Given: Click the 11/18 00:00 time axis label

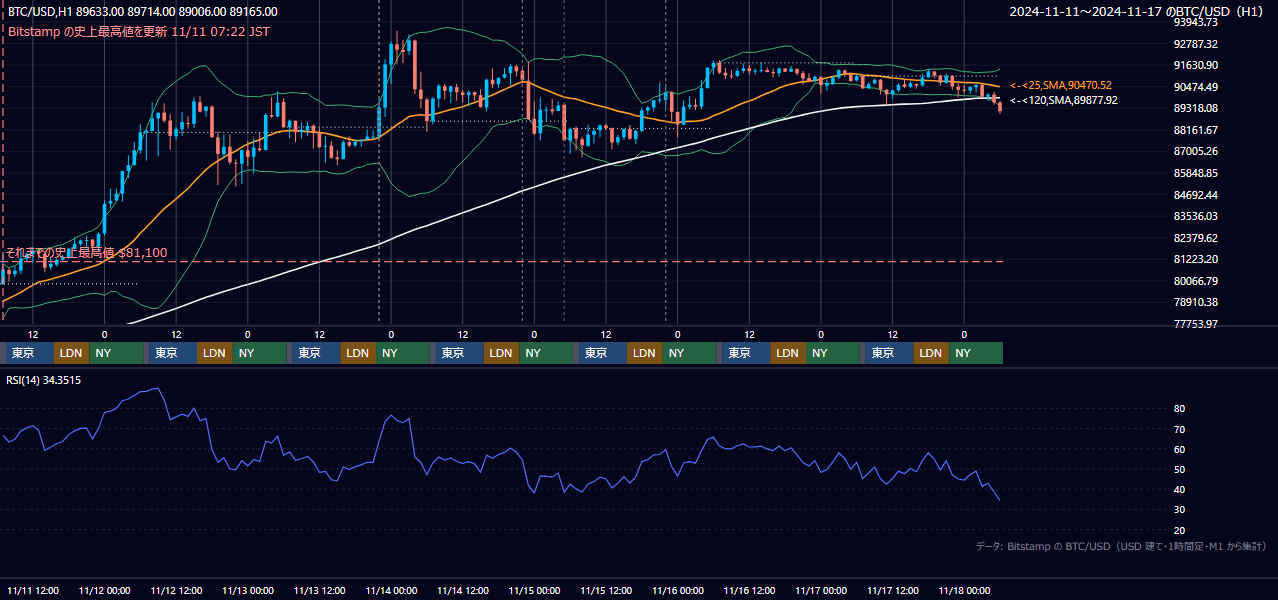Looking at the screenshot, I should (x=965, y=591).
